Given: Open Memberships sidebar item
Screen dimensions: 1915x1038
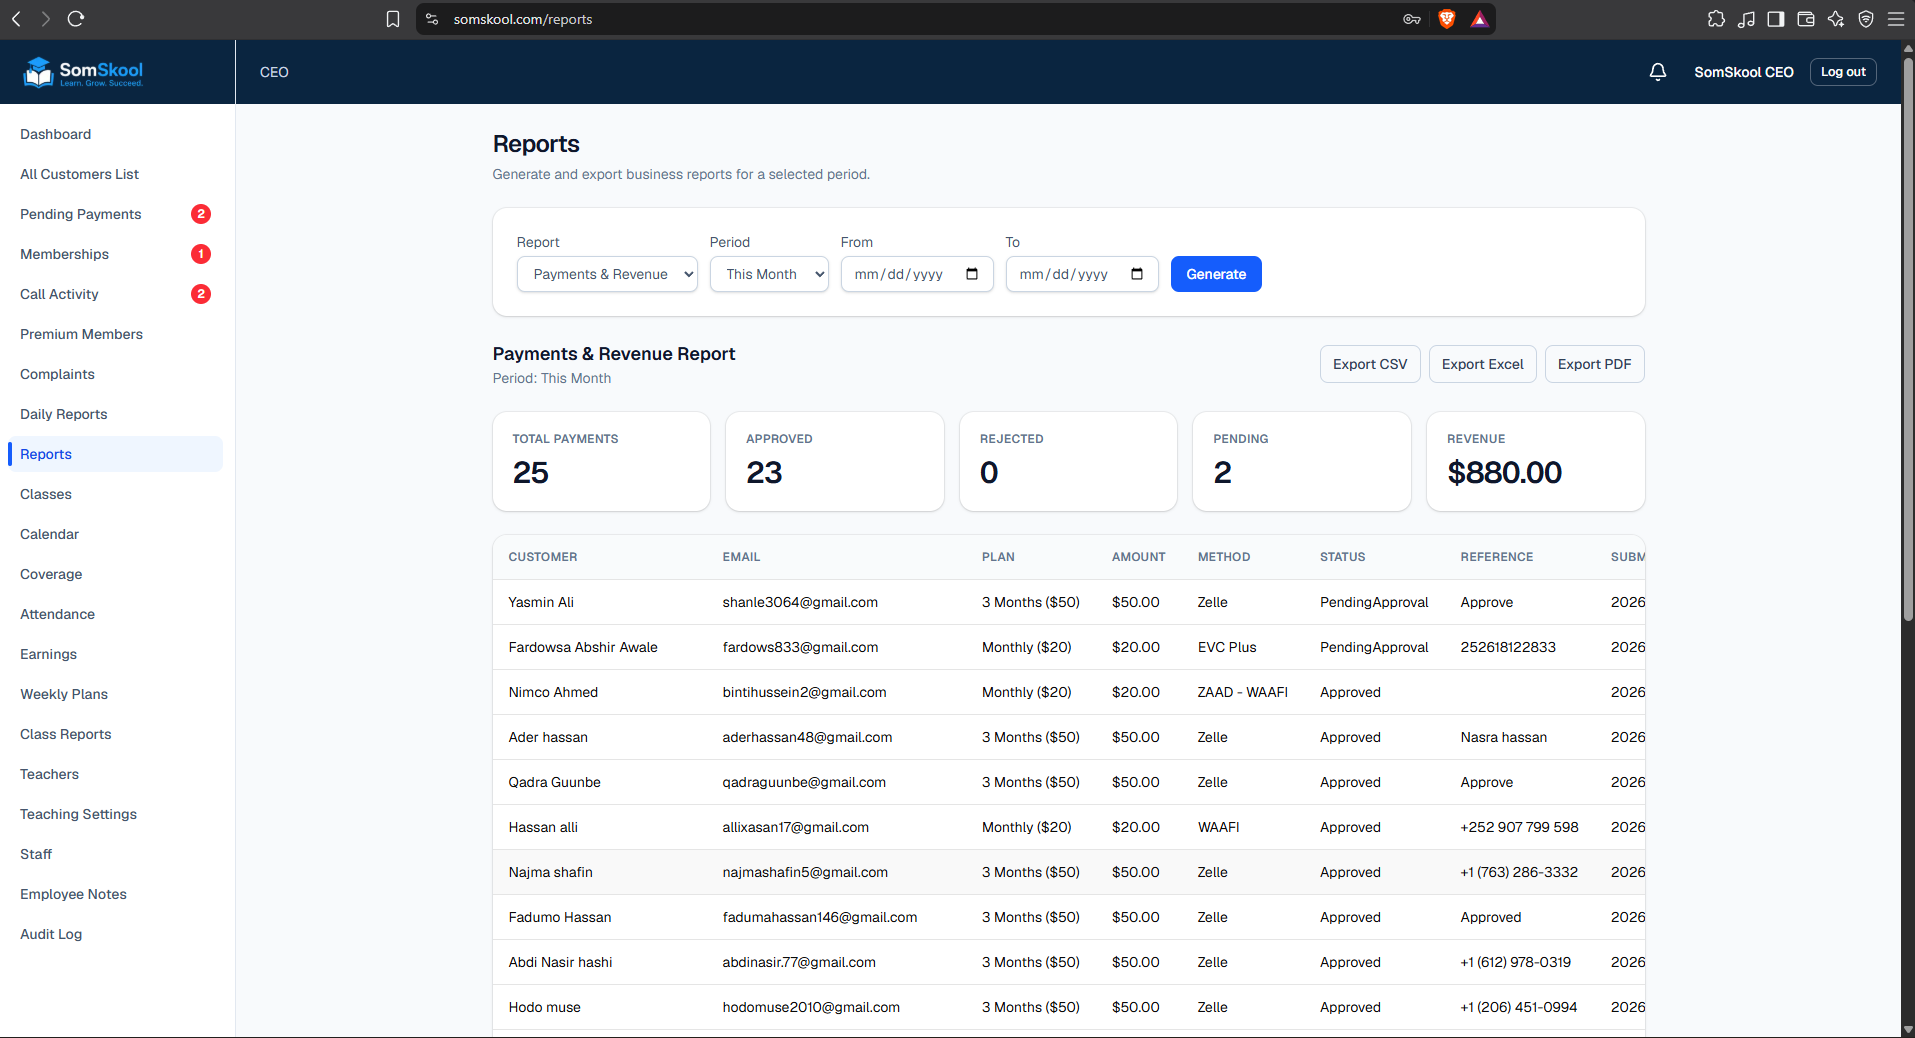Looking at the screenshot, I should (116, 254).
